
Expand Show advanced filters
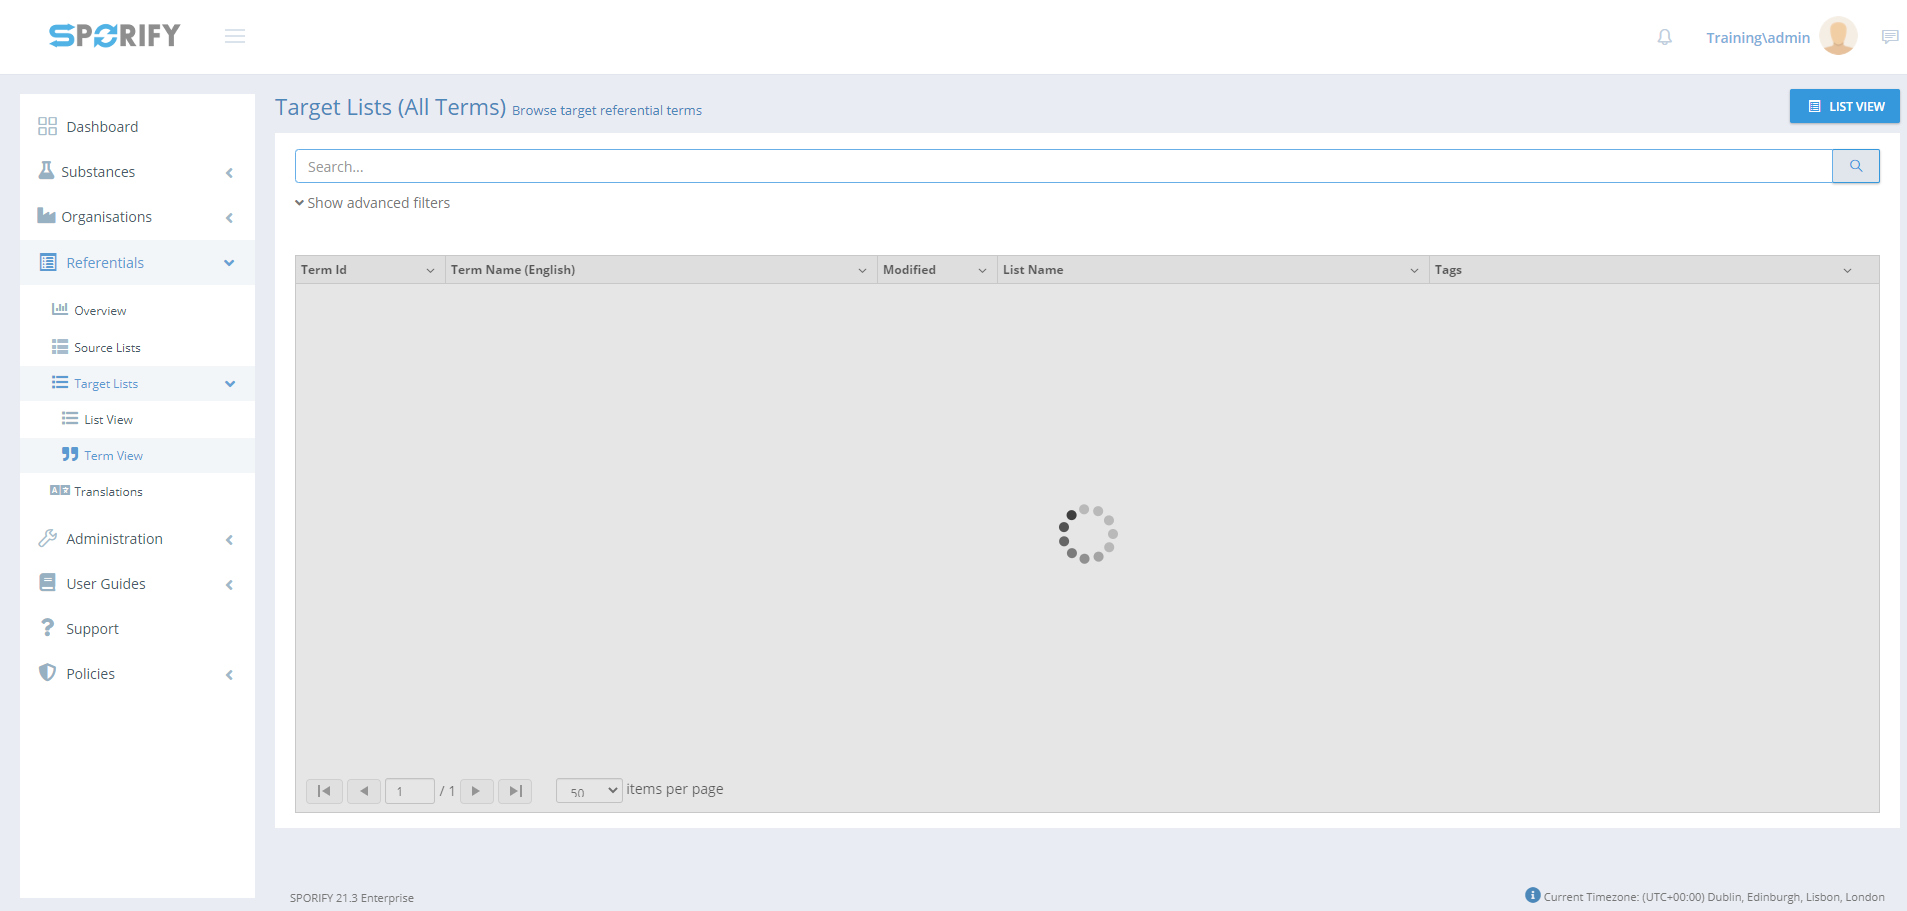click(372, 203)
